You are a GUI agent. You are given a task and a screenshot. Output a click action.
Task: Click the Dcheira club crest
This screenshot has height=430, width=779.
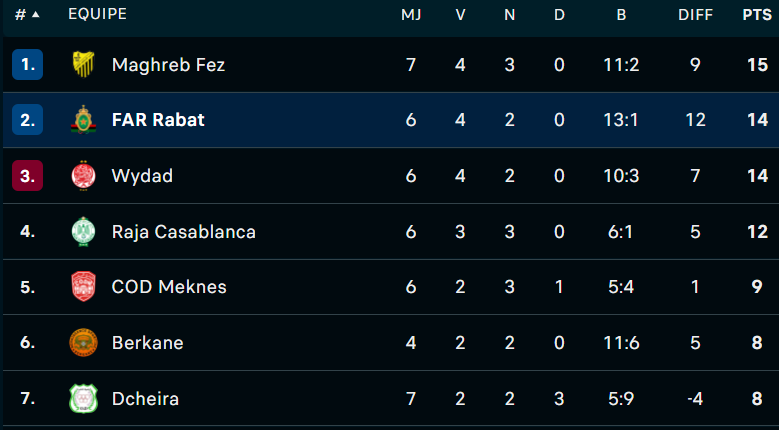coord(83,398)
